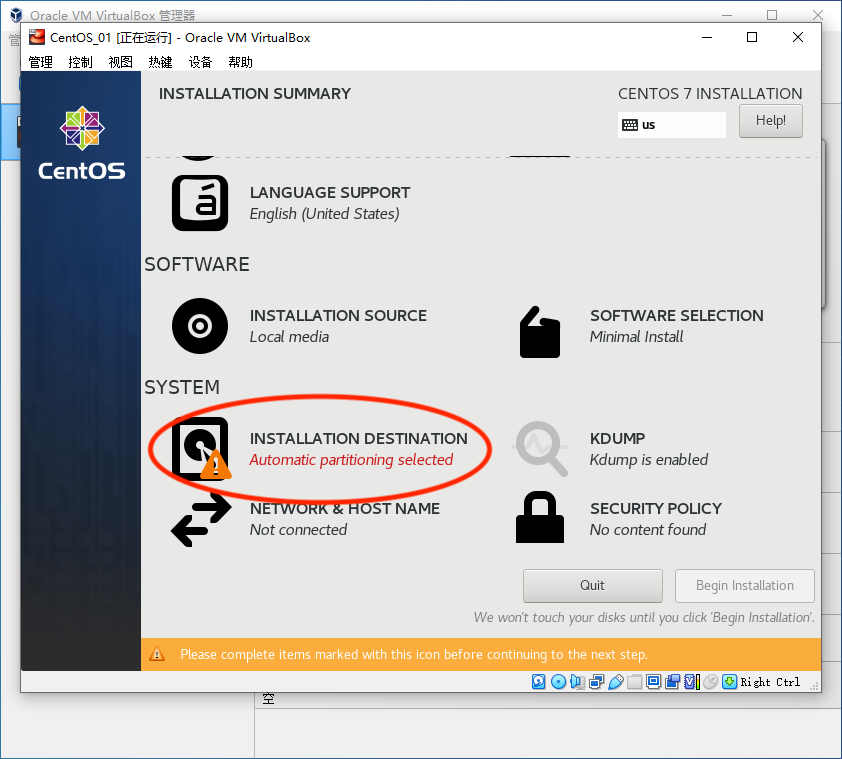Open the Kdump magnifier icon
Viewport: 842px width, 759px height.
(x=541, y=449)
